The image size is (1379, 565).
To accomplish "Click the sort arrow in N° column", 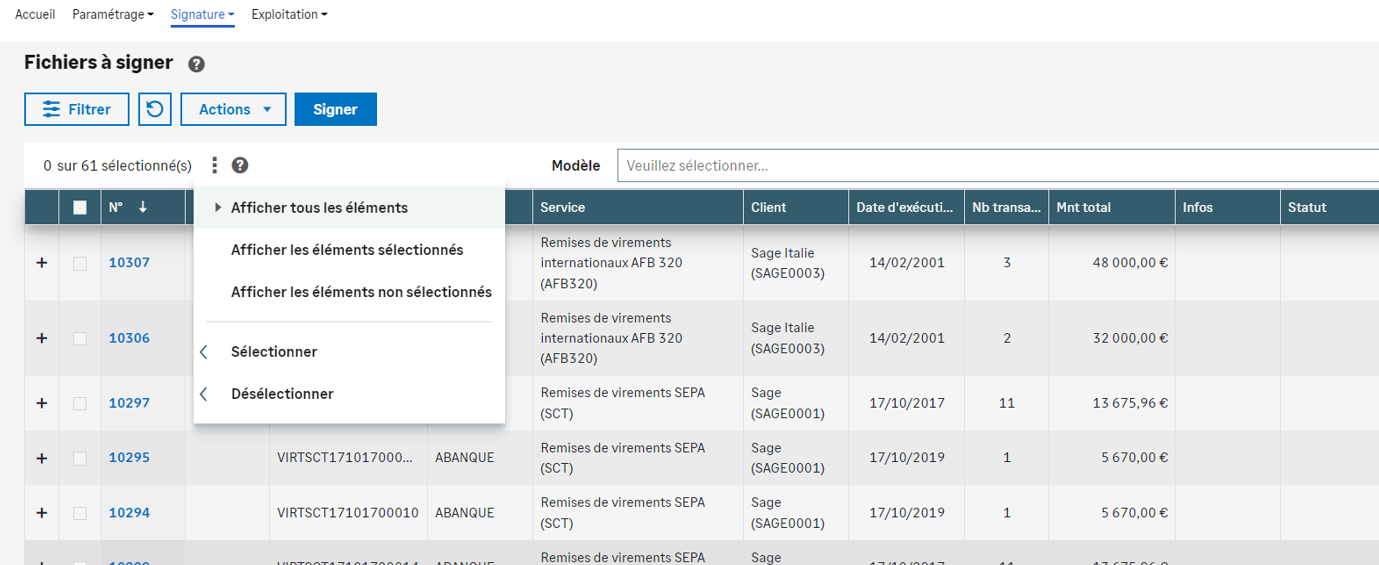I will 143,207.
